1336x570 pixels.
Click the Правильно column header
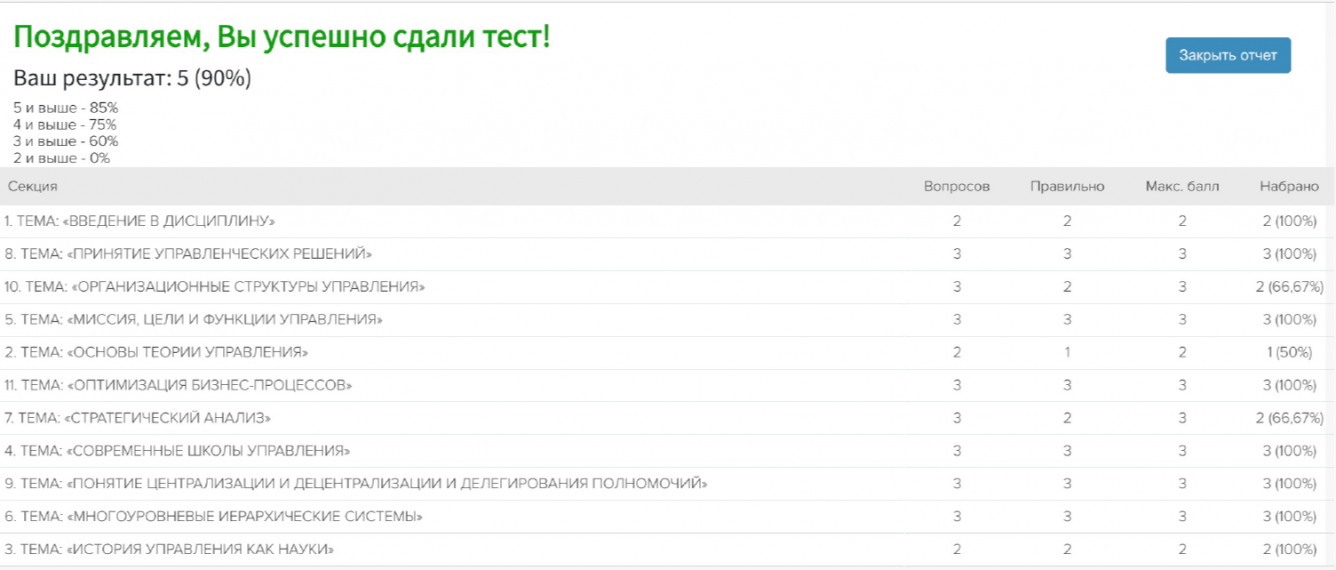(x=1067, y=187)
